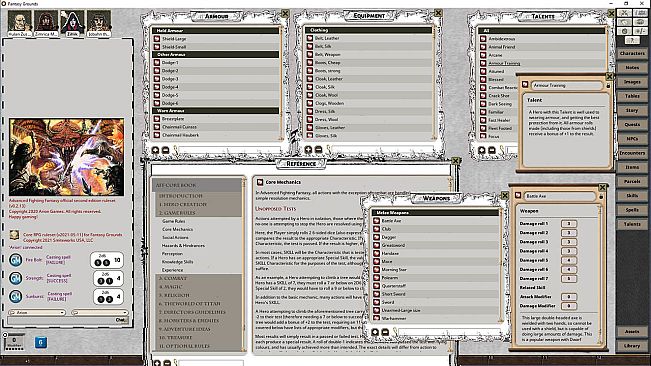Open the chat speaker dropdown showing Arion
651x366 pixels.
(x=37, y=312)
